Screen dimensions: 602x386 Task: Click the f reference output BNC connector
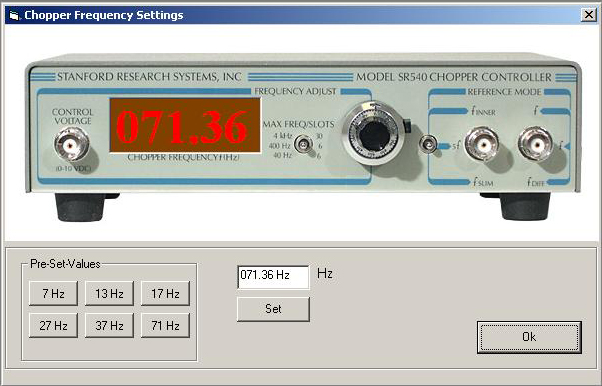(536, 145)
